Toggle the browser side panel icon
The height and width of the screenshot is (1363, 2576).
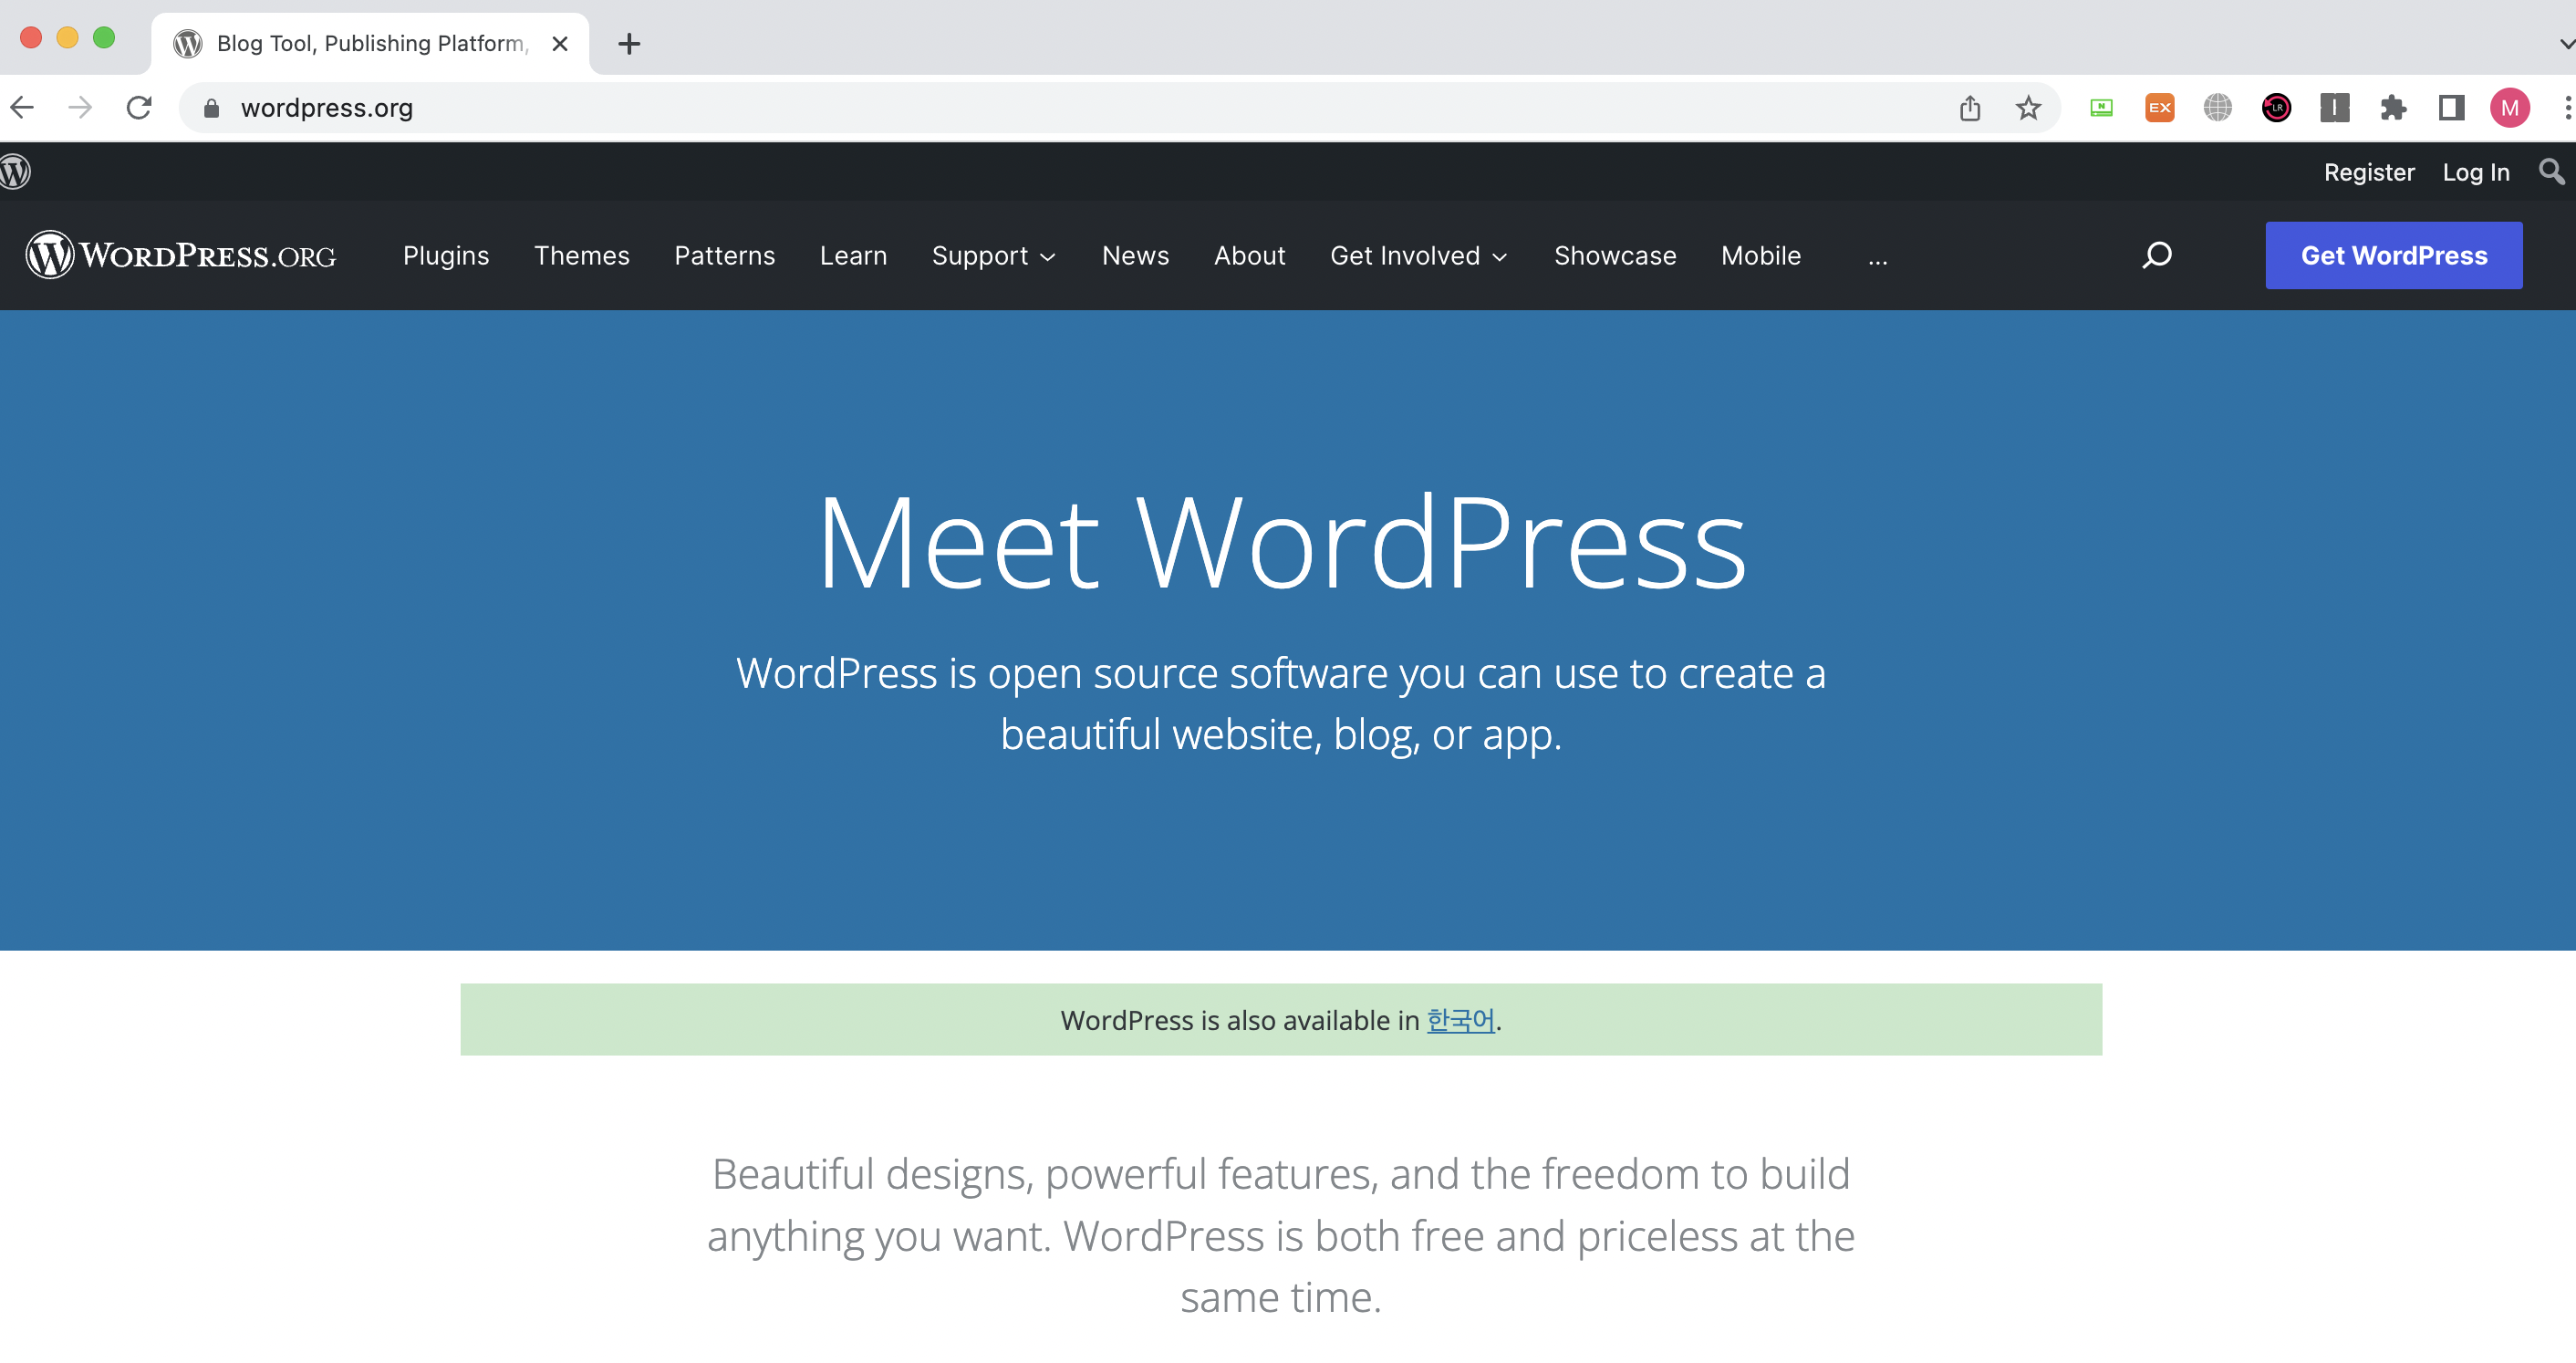click(x=2451, y=107)
